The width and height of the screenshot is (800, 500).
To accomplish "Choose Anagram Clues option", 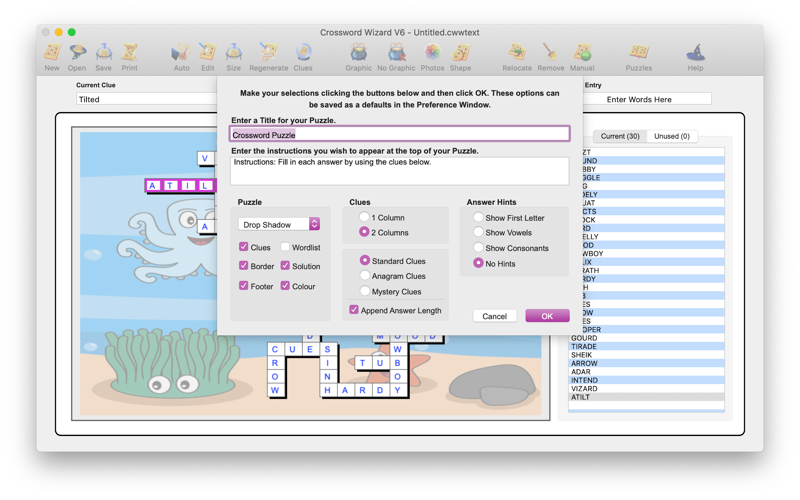I will tap(365, 276).
